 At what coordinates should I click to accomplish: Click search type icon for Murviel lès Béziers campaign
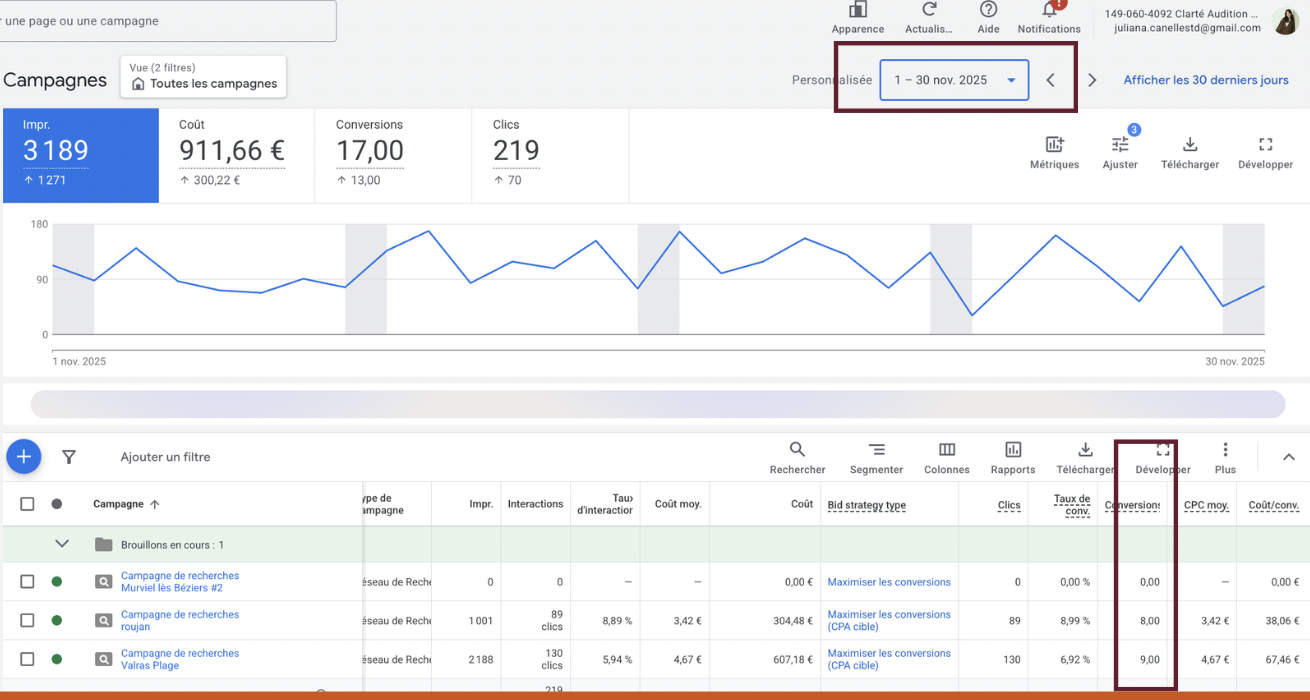point(103,581)
